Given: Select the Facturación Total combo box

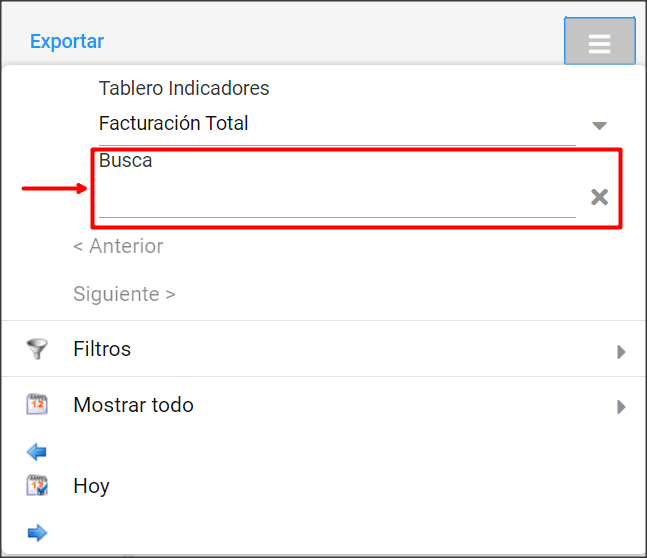Looking at the screenshot, I should click(x=337, y=124).
